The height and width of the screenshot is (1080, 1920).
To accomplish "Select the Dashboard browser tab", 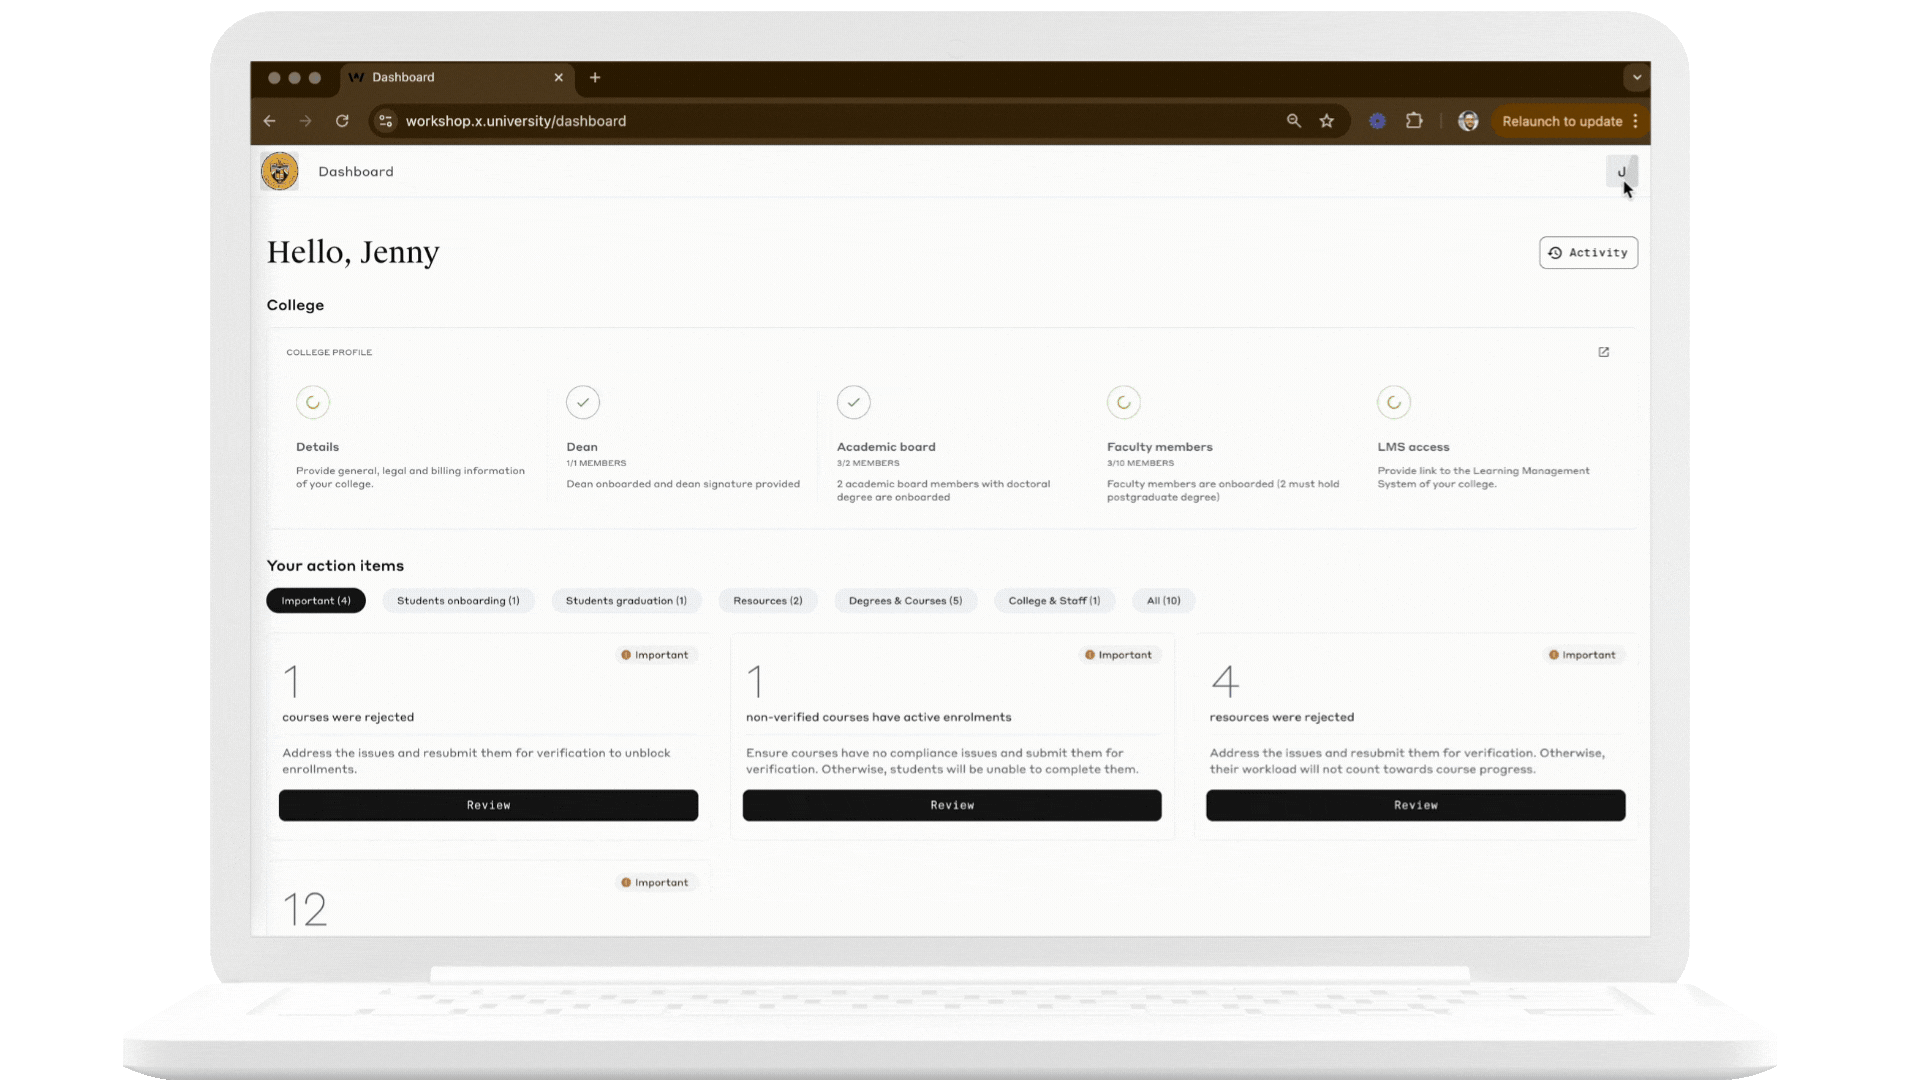I will (x=403, y=77).
